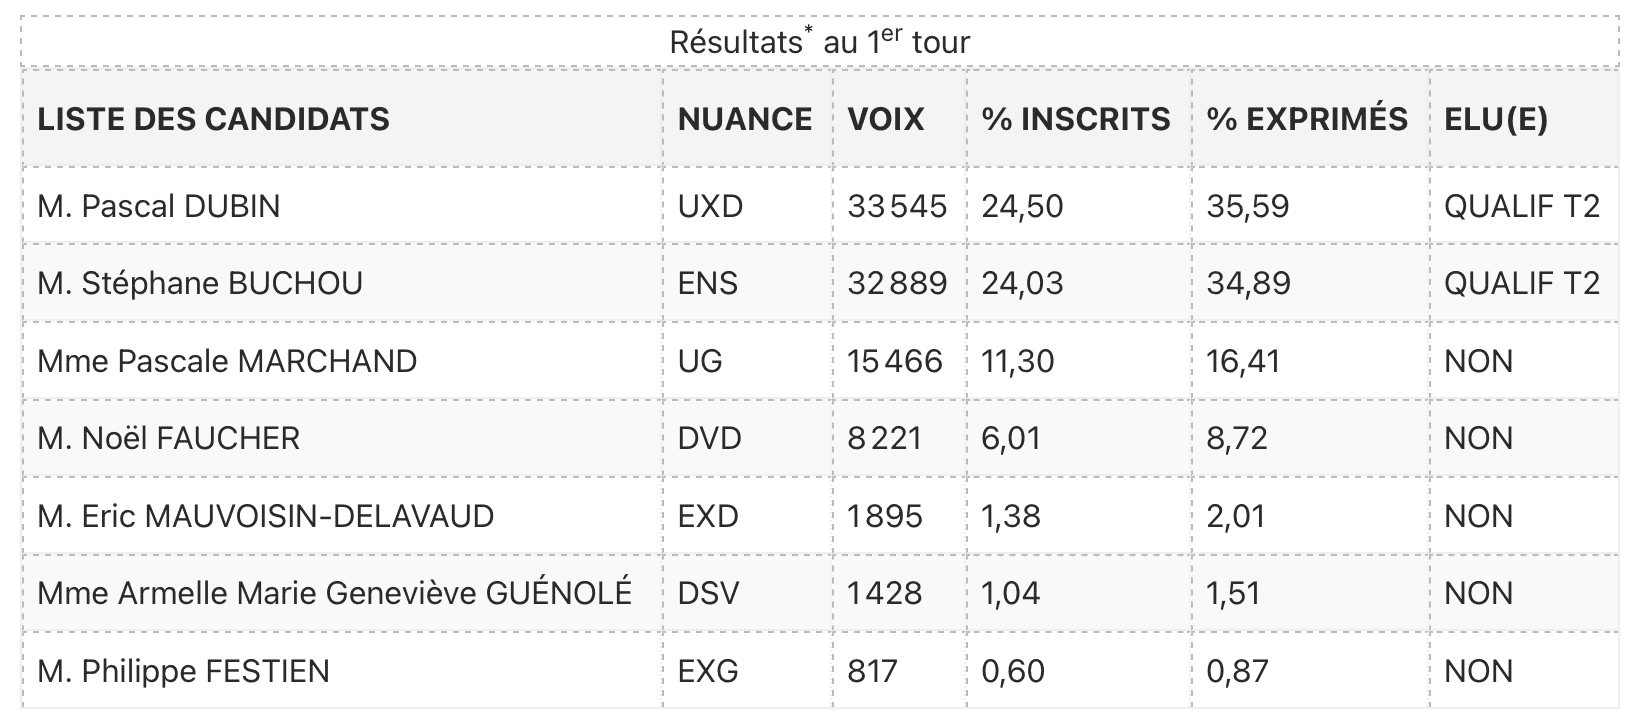The image size is (1644, 724).
Task: Click the % INSCRITS column header
Action: click(x=1076, y=119)
